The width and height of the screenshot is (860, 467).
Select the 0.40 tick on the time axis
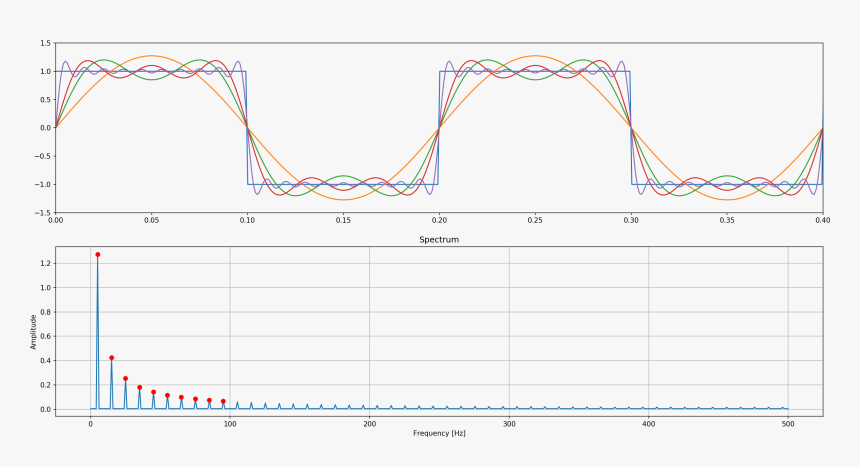pyautogui.click(x=823, y=220)
